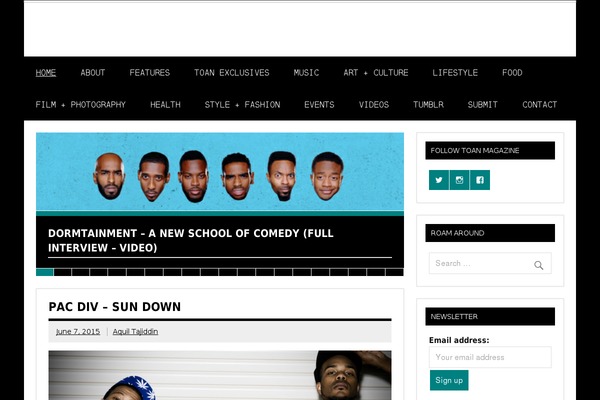Image resolution: width=600 pixels, height=400 pixels.
Task: Click the Follow TOAN Magazine heading
Action: pos(490,150)
